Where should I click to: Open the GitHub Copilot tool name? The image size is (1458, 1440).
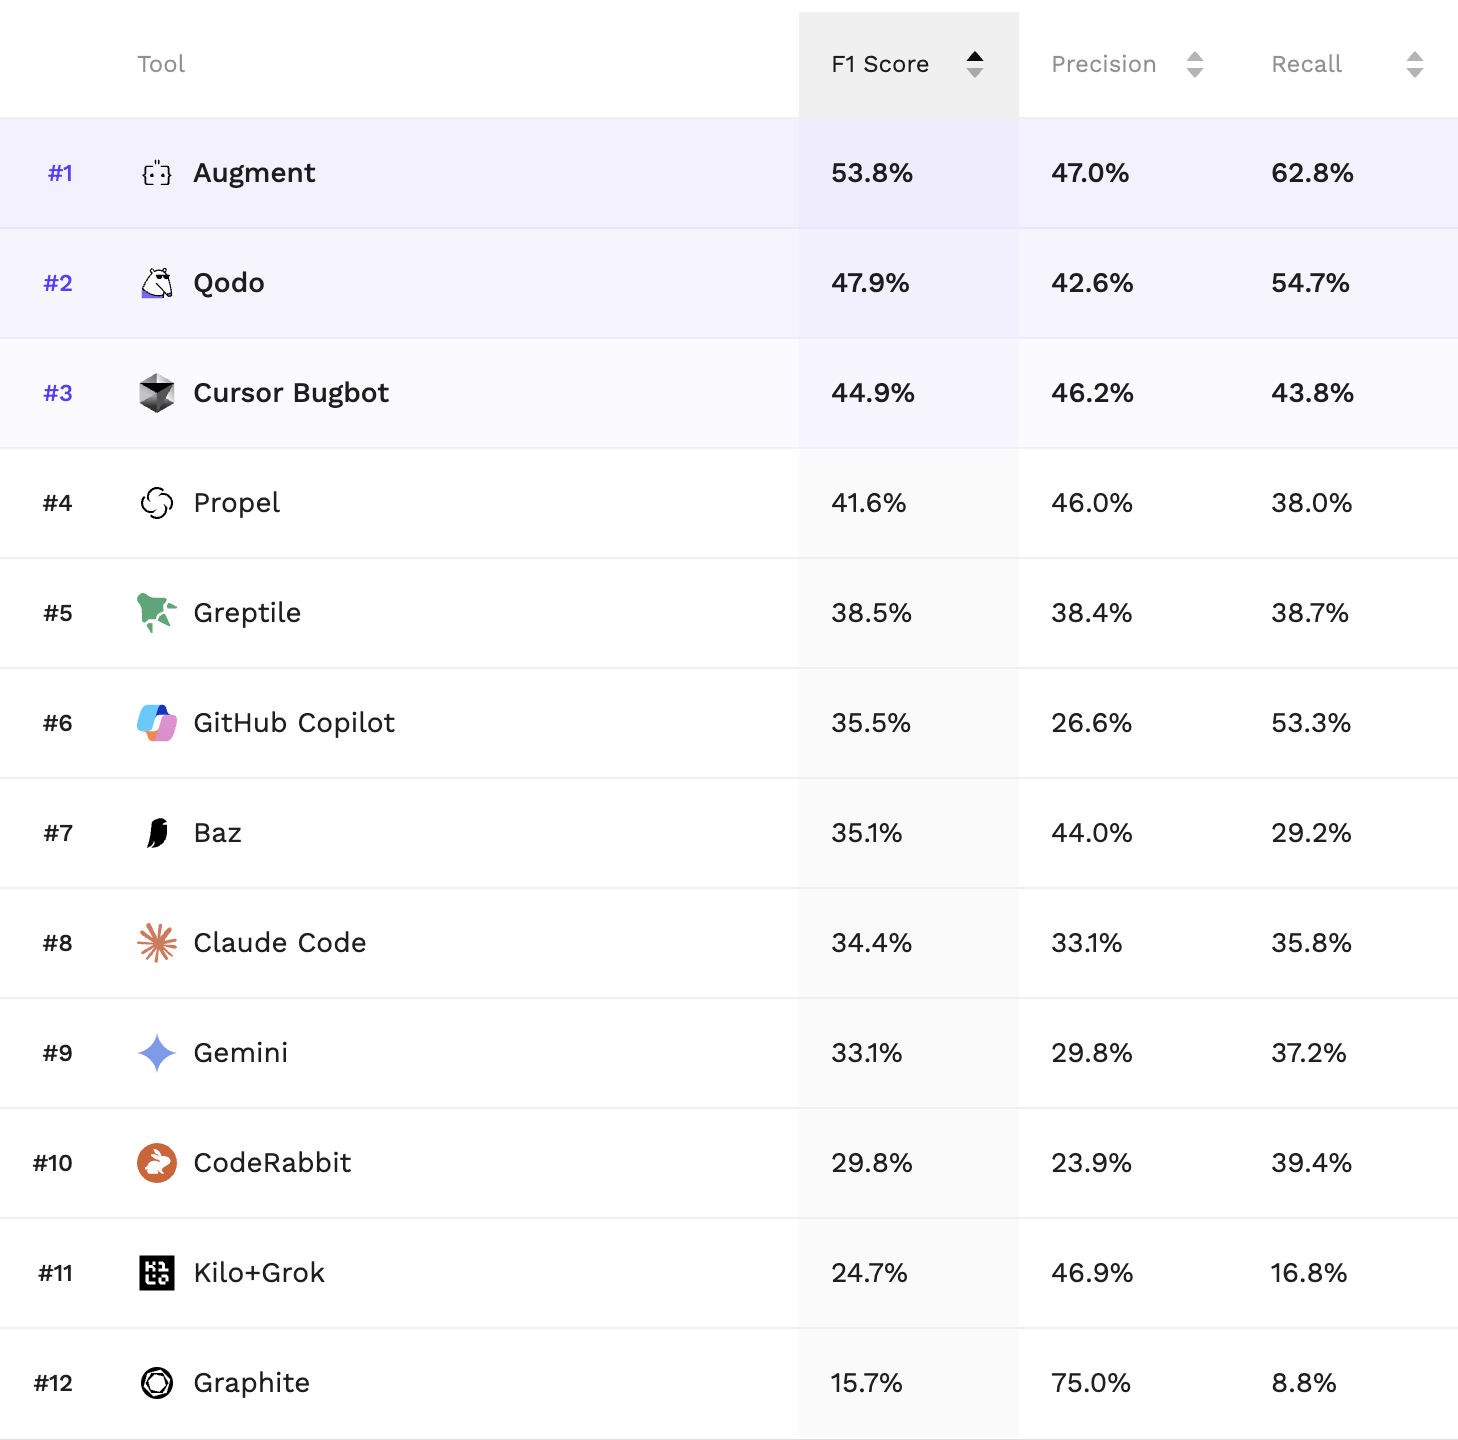tap(294, 723)
